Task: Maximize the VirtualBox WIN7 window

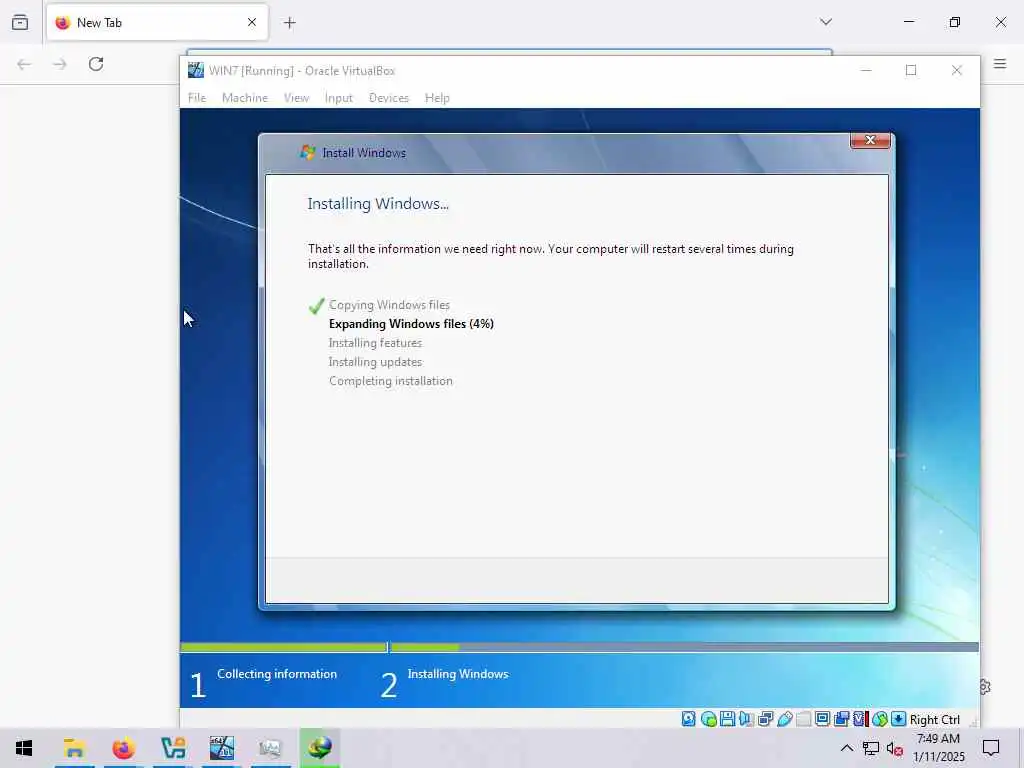Action: tap(911, 70)
